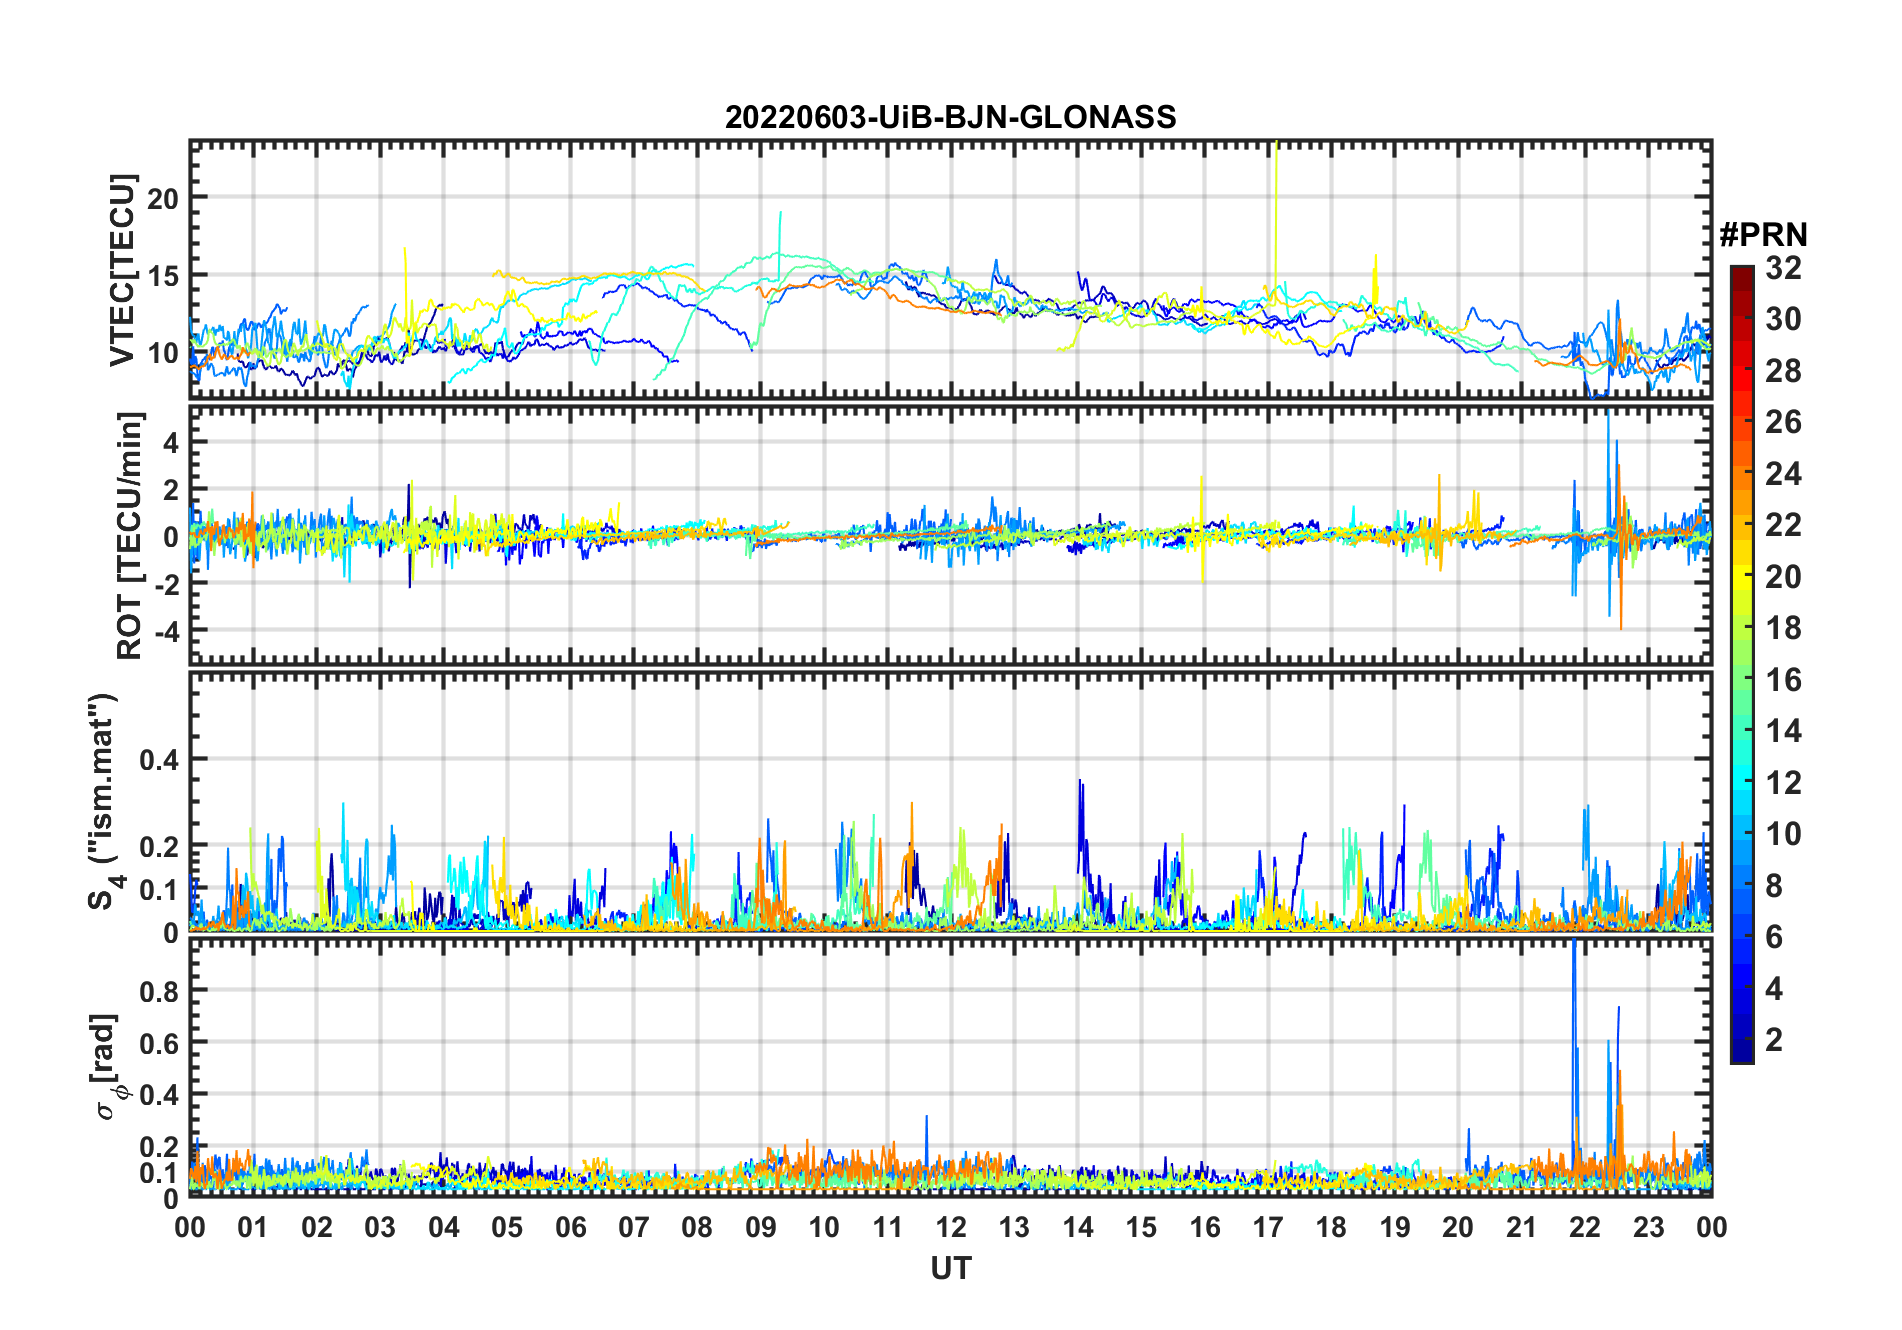Click the yellow VTEC spike just after 17 UT
Screen dimensions: 1902x1330
click(1276, 200)
